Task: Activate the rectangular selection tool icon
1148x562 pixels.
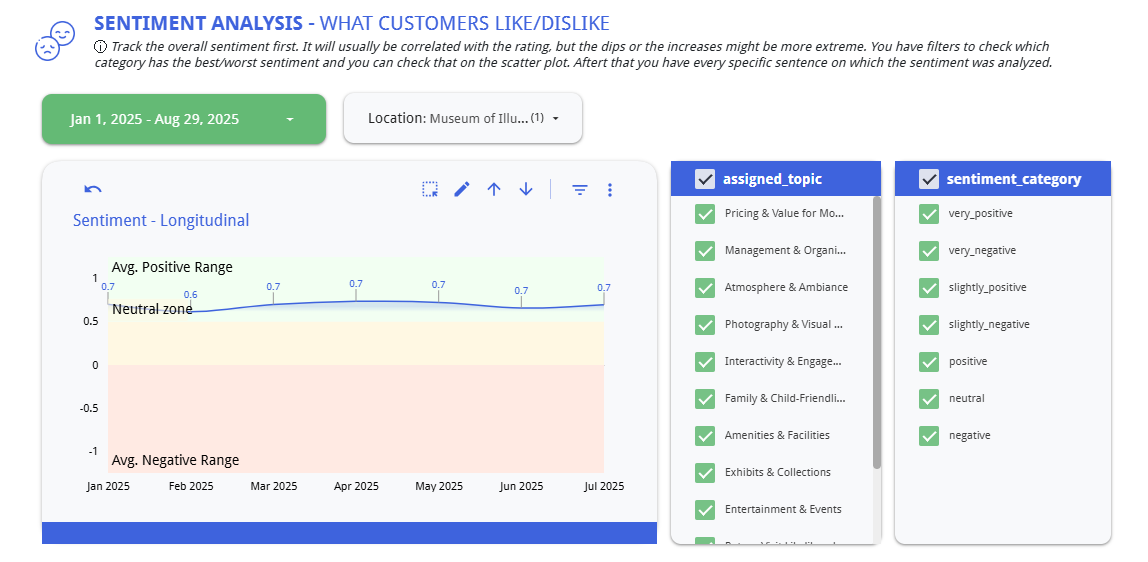Action: point(430,189)
